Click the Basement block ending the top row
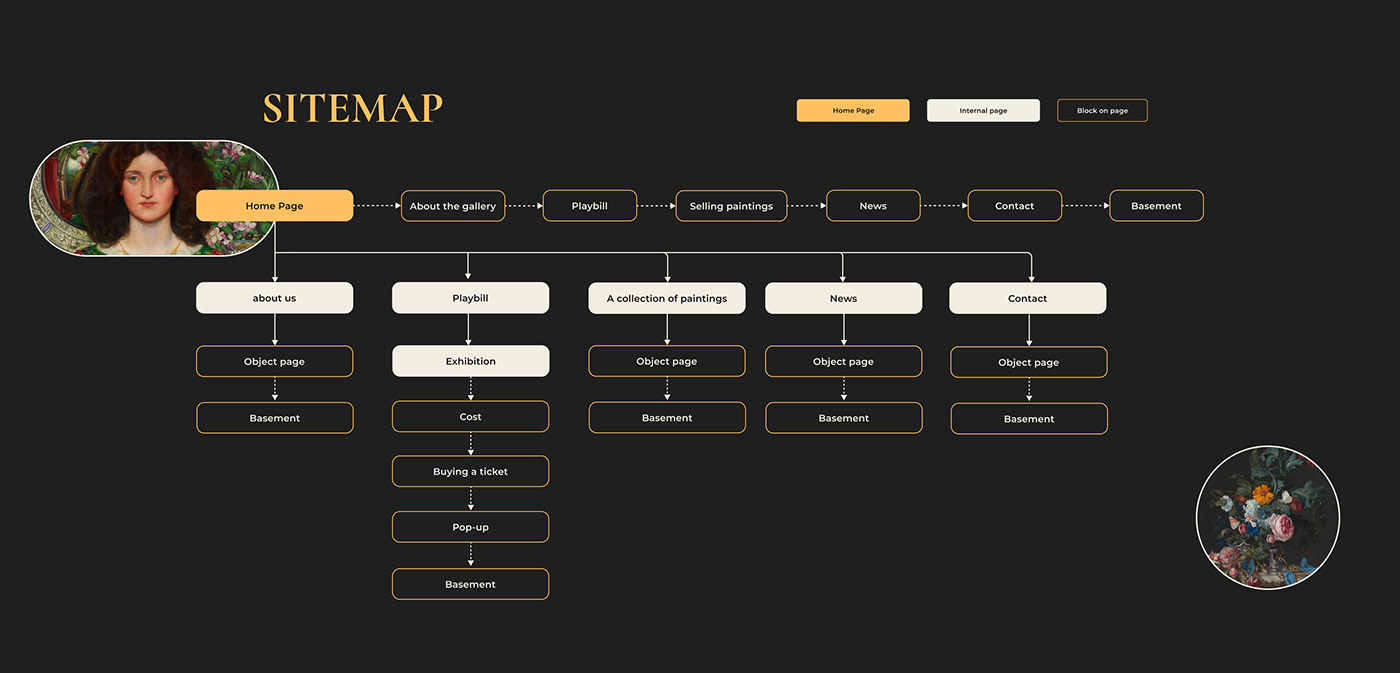Viewport: 1400px width, 673px height. (x=1156, y=206)
